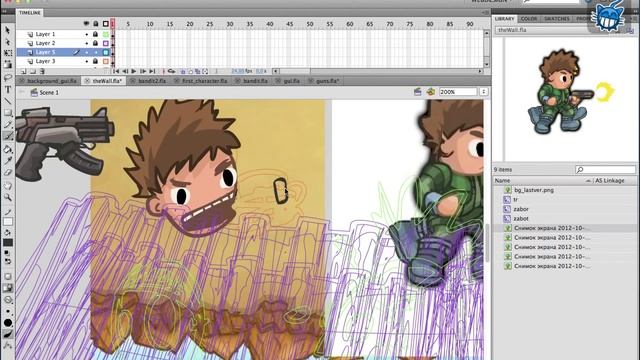This screenshot has width=640, height=360.
Task: Select the Eyedropper tool
Action: [8, 161]
